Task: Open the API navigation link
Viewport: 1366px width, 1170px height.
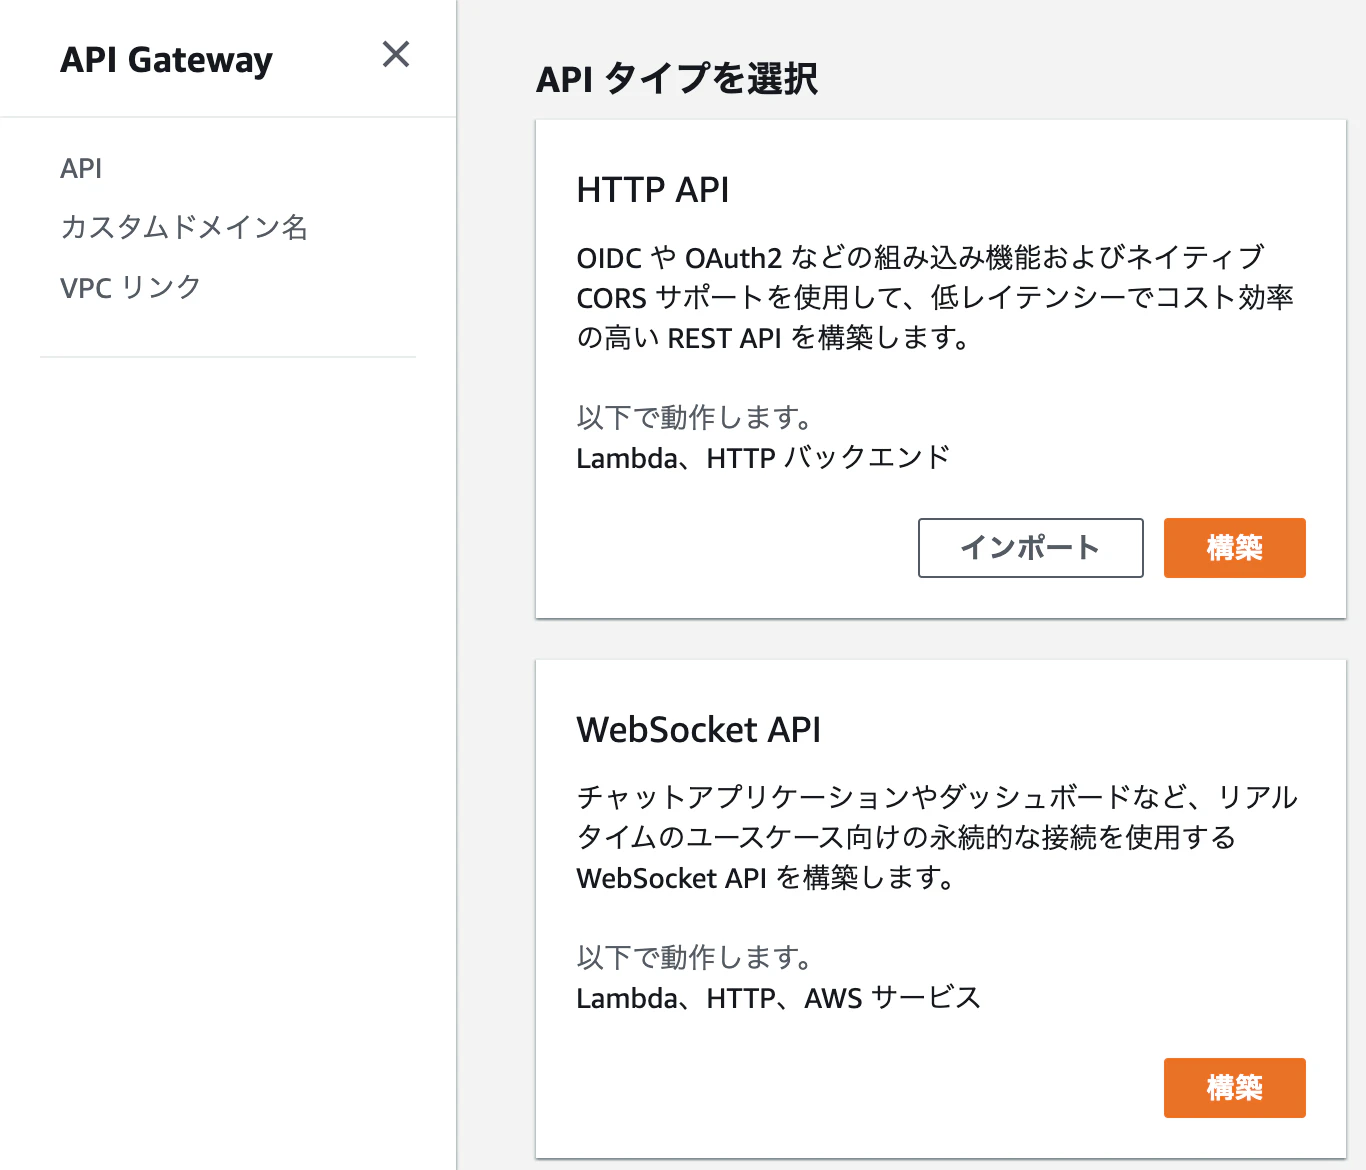Action: pyautogui.click(x=81, y=168)
